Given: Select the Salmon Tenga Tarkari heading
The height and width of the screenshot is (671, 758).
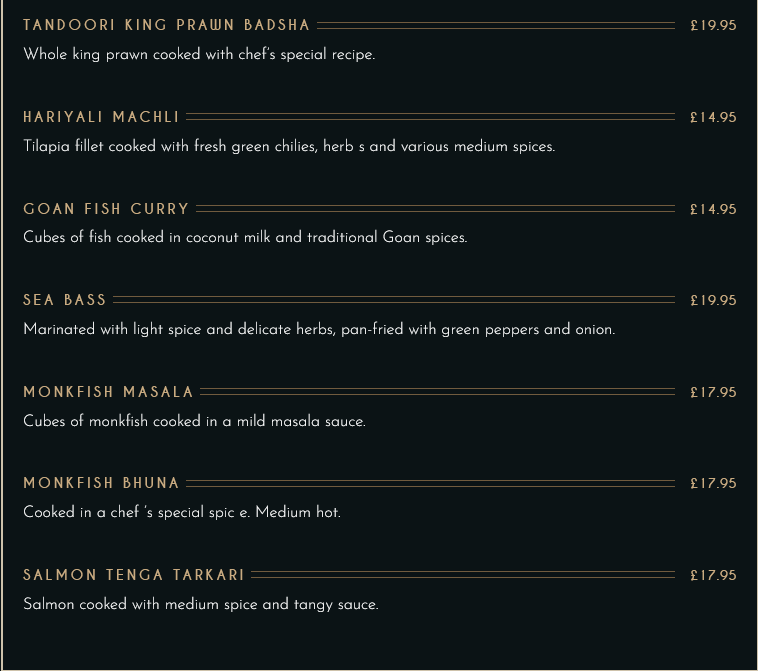Looking at the screenshot, I should 134,575.
